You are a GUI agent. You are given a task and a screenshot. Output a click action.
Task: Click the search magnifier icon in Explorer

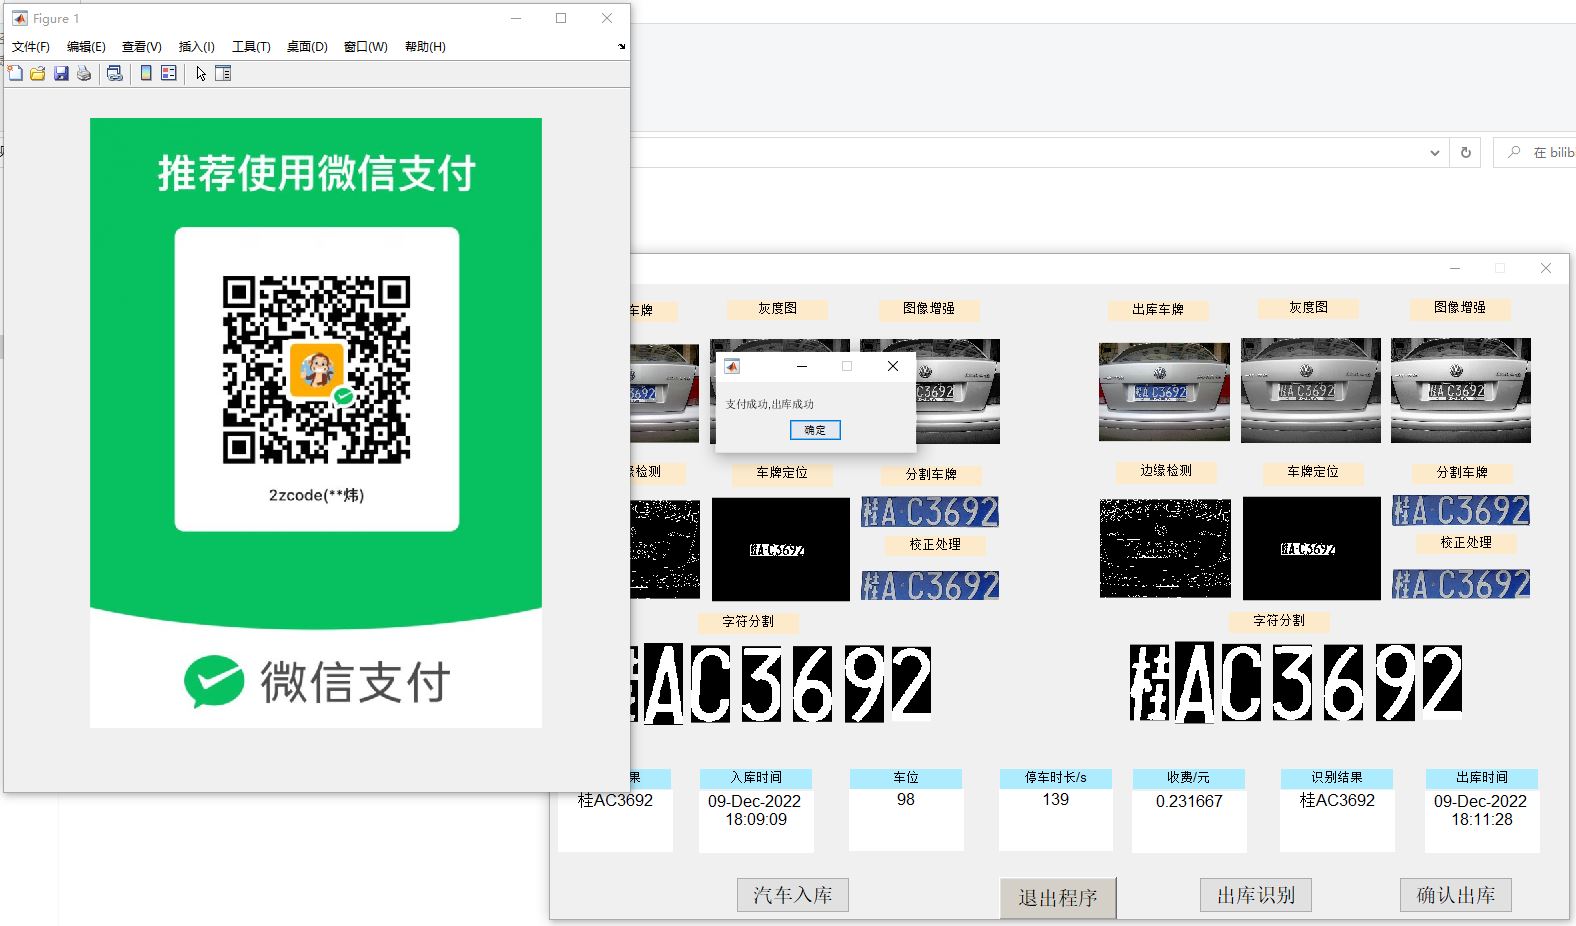coord(1514,152)
